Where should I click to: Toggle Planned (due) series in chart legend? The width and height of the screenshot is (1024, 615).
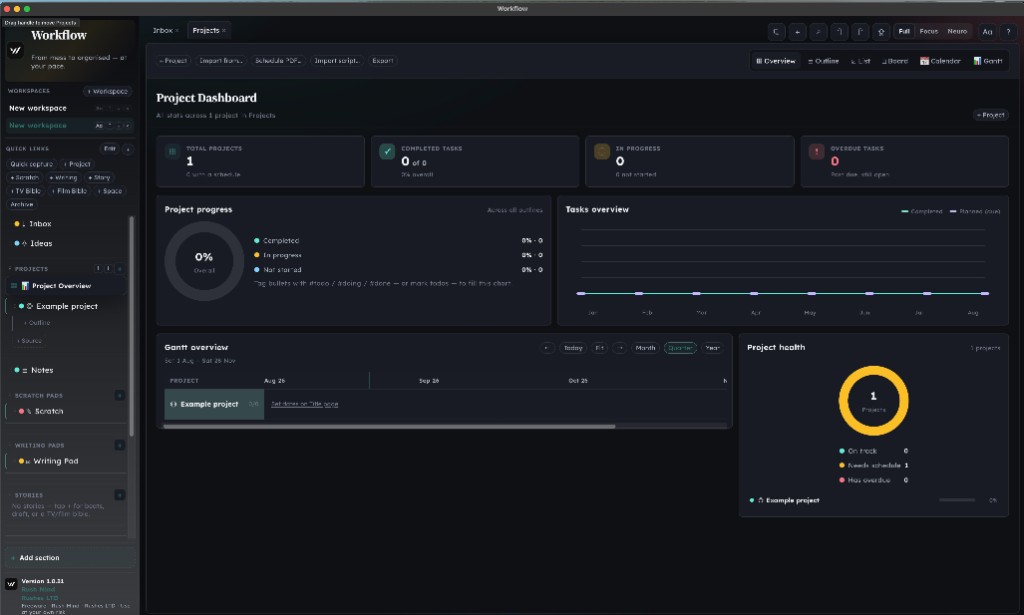point(975,212)
